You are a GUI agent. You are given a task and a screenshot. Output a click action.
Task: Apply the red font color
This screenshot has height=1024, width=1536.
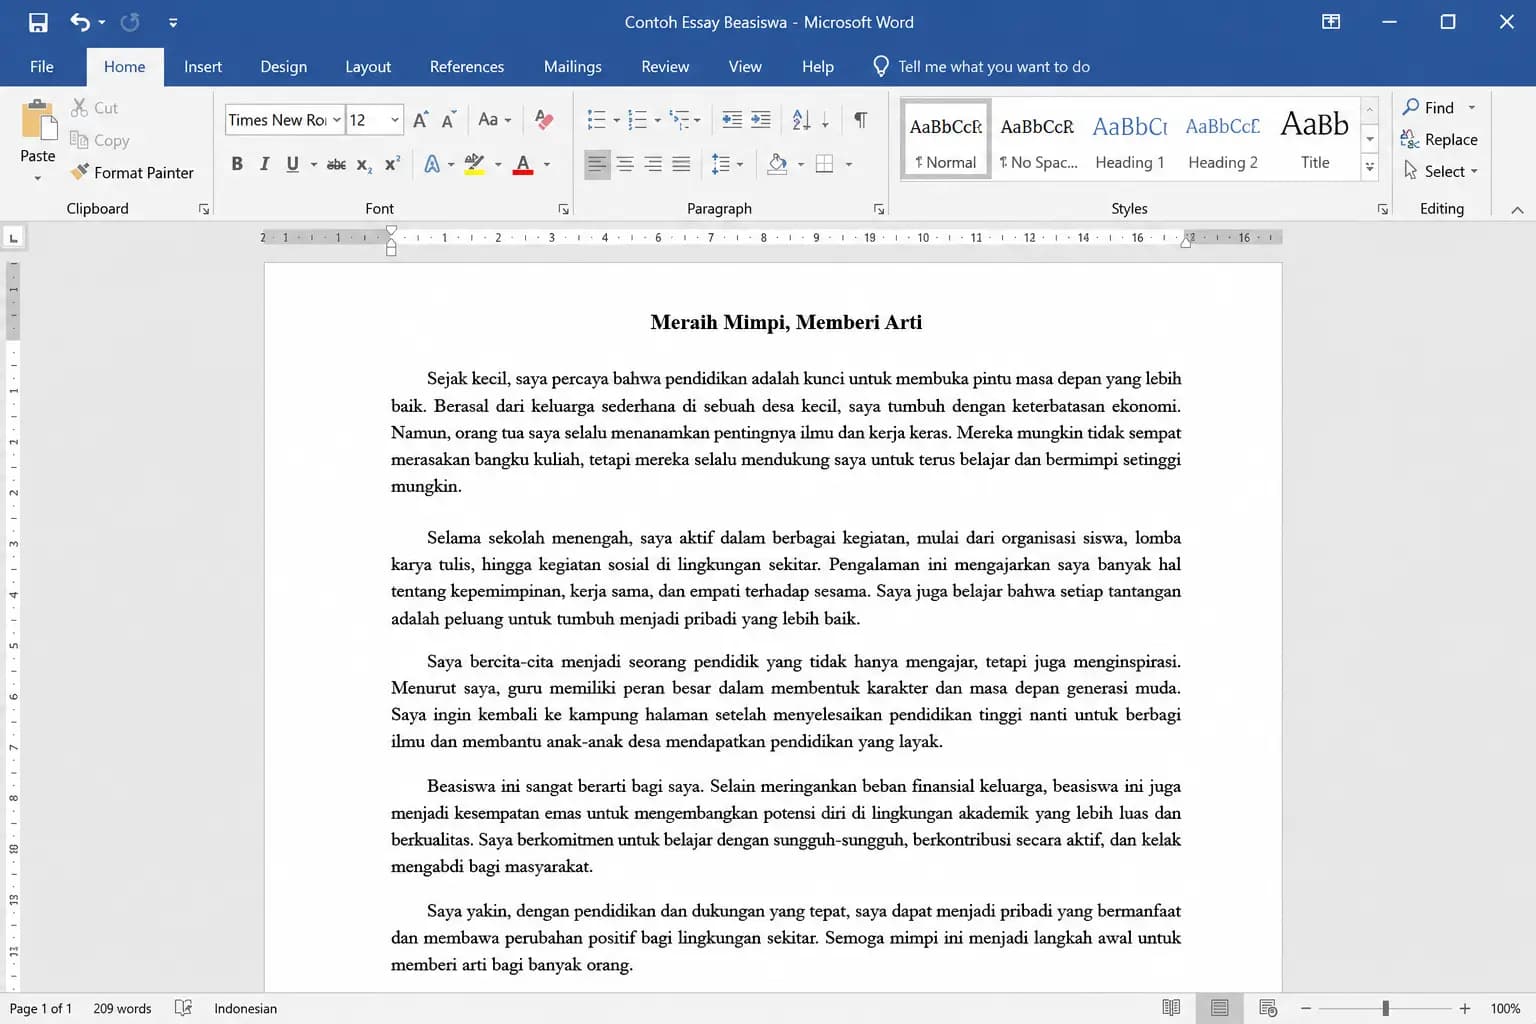523,164
